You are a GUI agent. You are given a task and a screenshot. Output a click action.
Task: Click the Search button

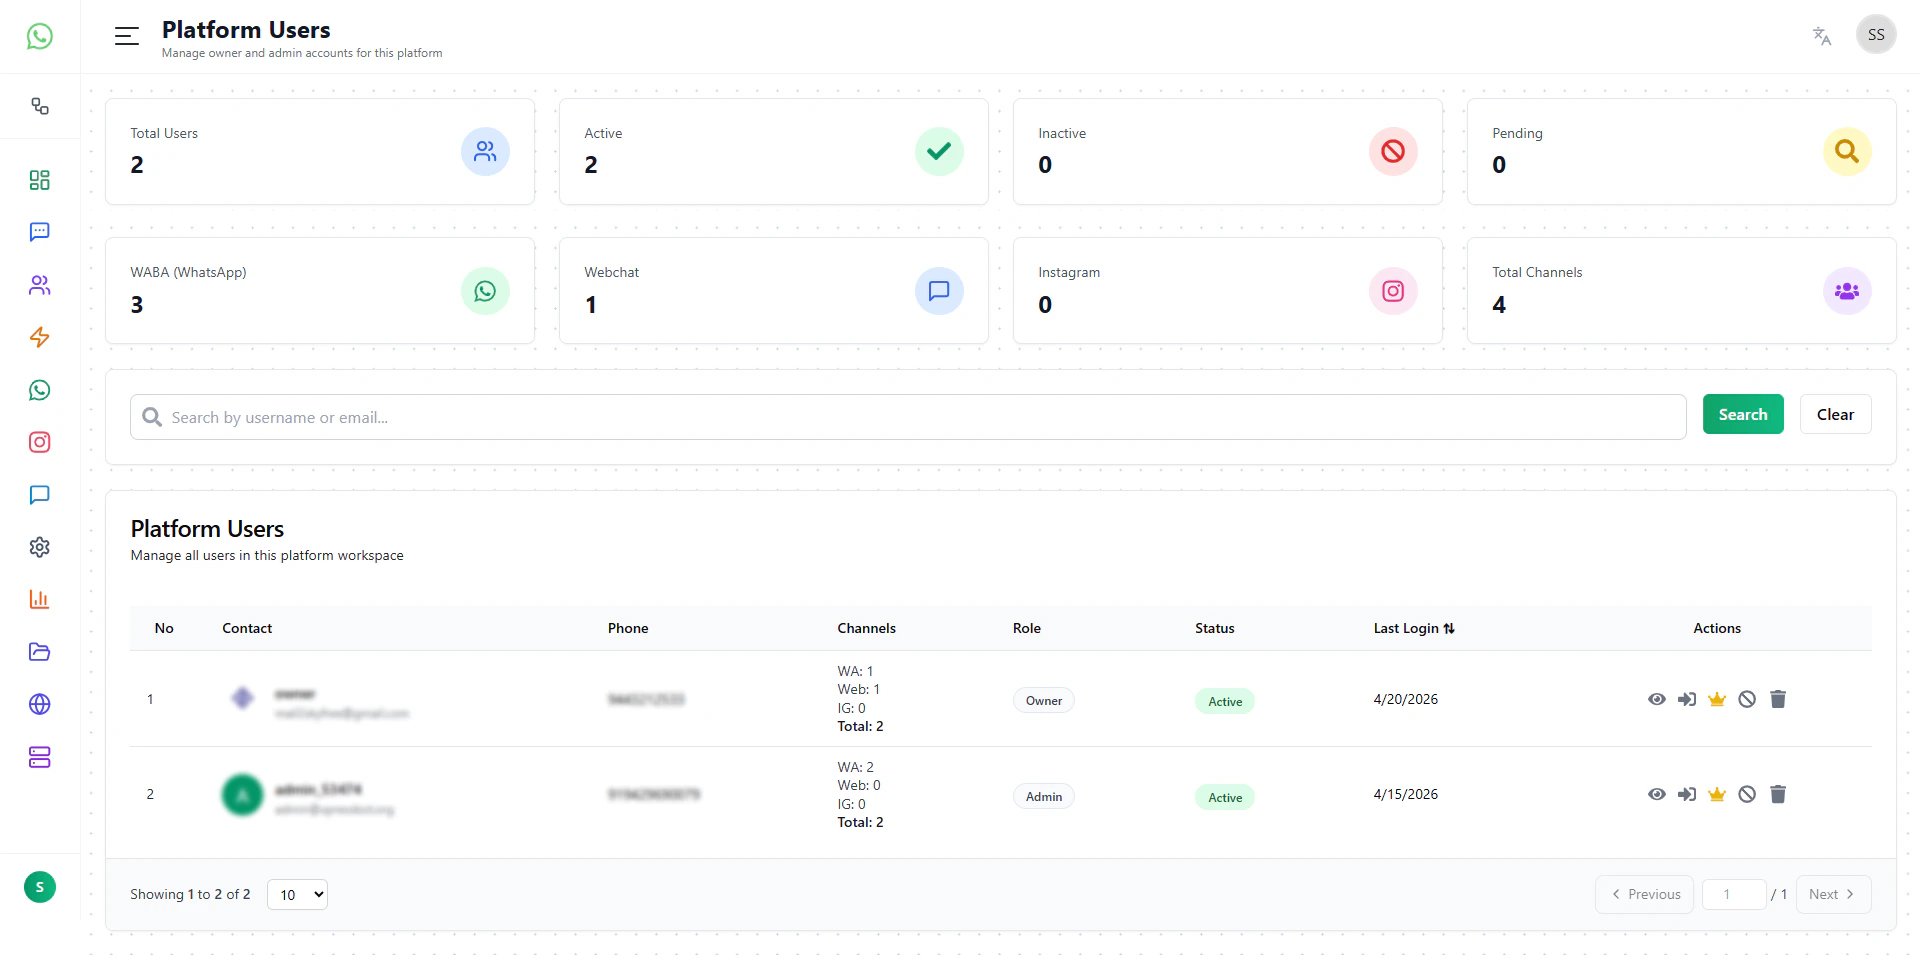click(1743, 414)
